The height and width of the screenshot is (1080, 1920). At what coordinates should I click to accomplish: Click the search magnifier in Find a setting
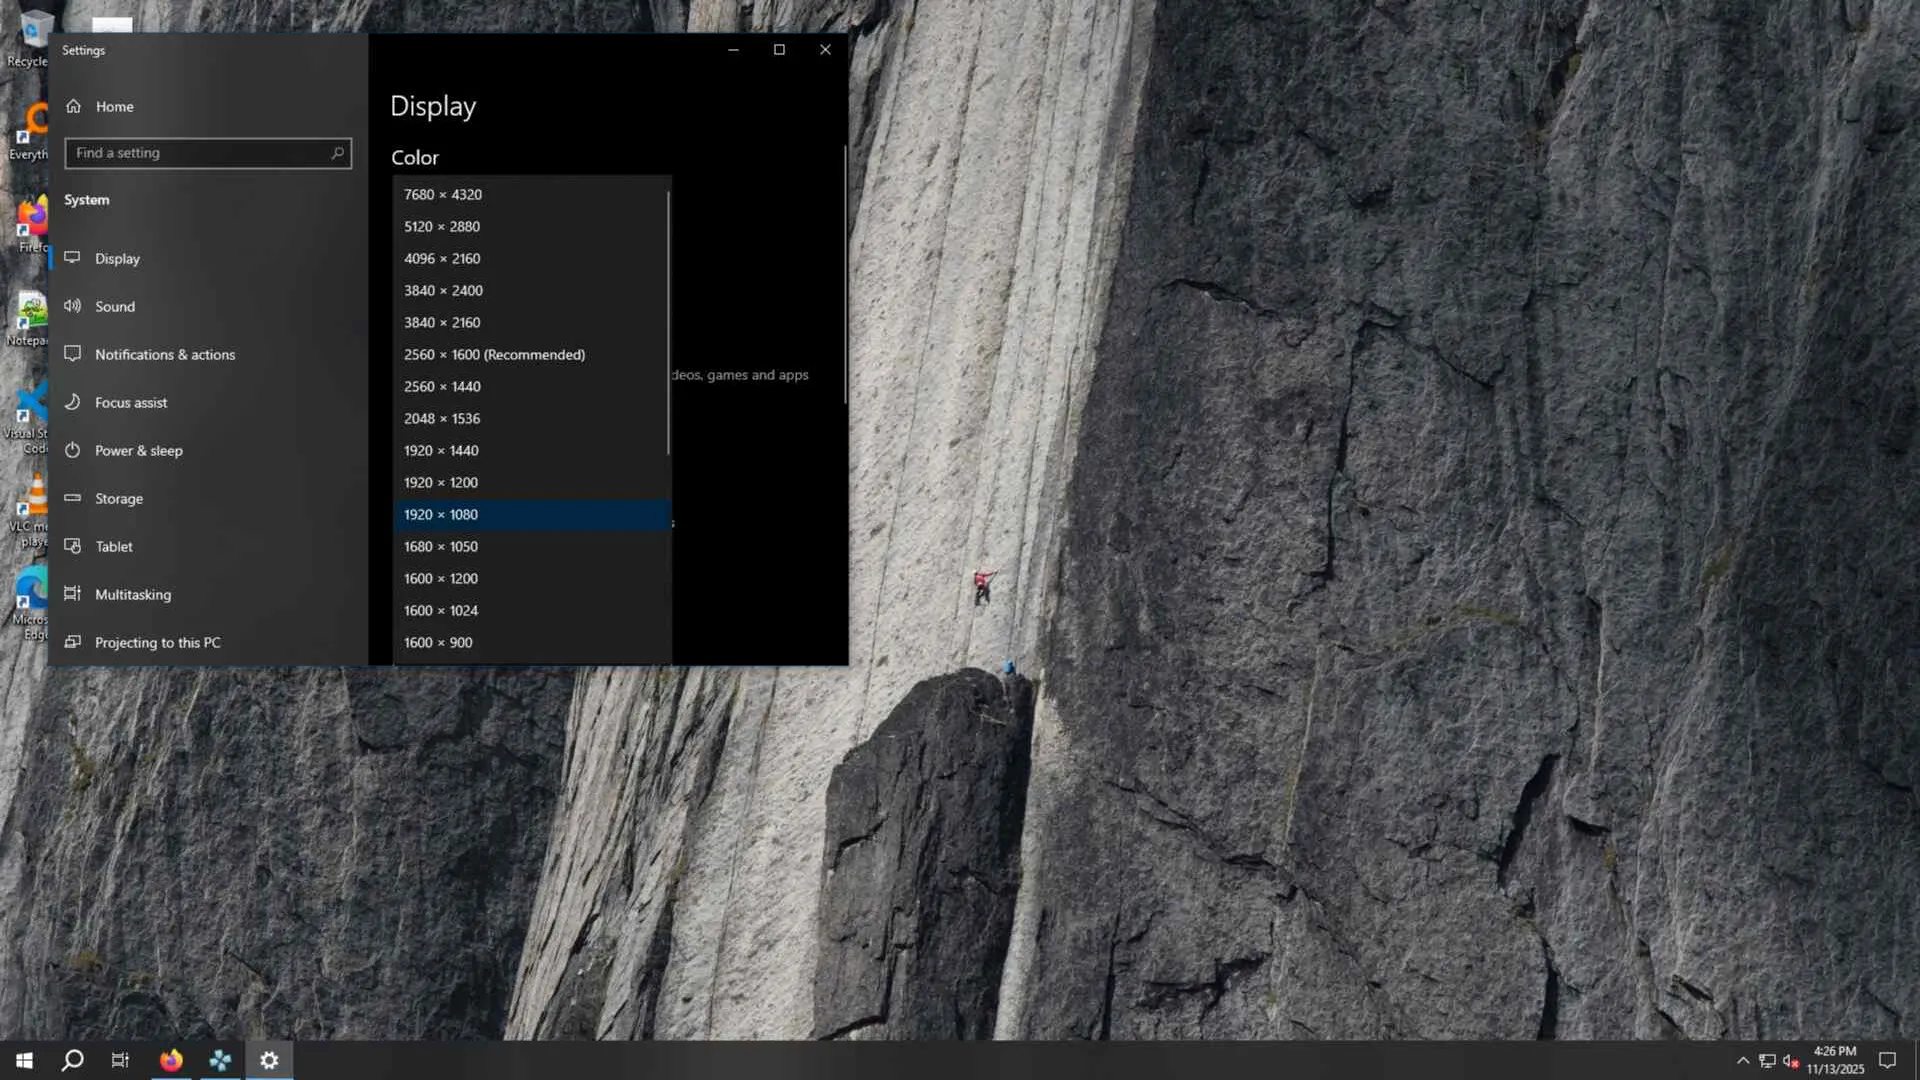point(337,153)
